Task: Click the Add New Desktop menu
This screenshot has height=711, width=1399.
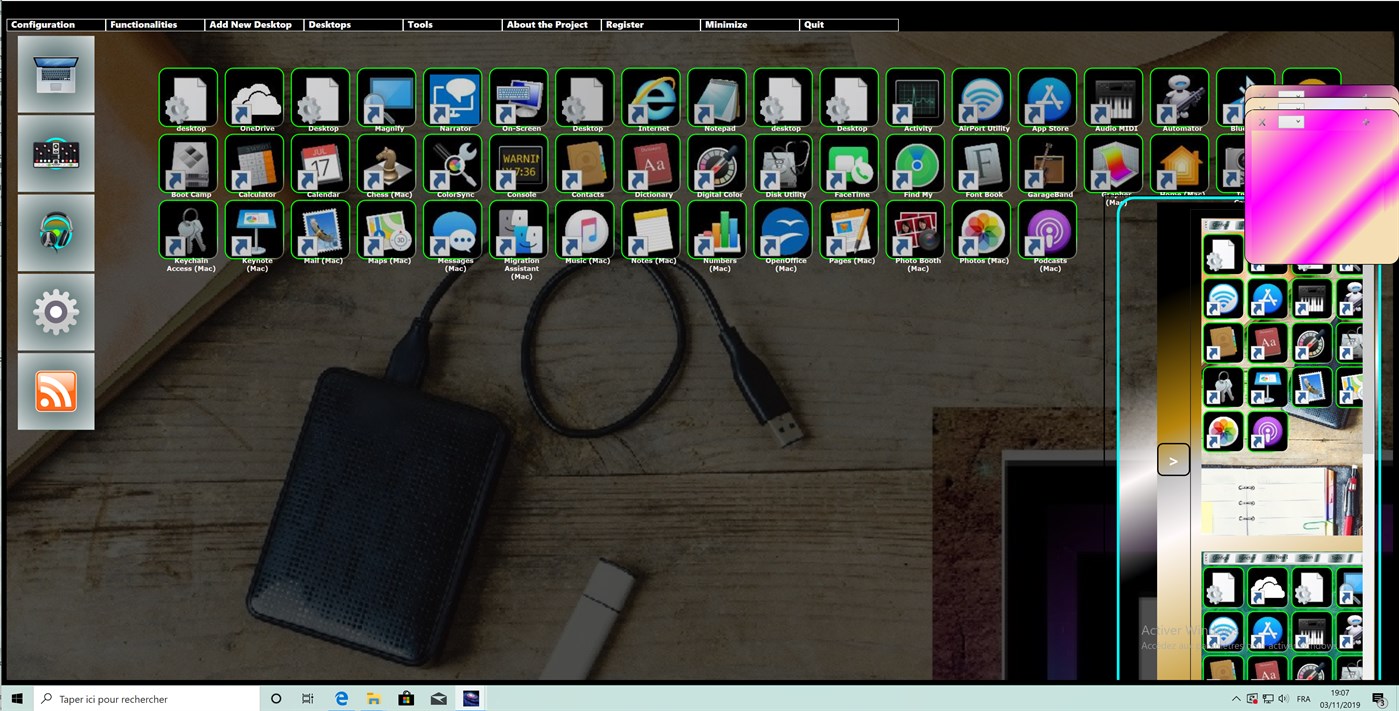Action: coord(254,24)
